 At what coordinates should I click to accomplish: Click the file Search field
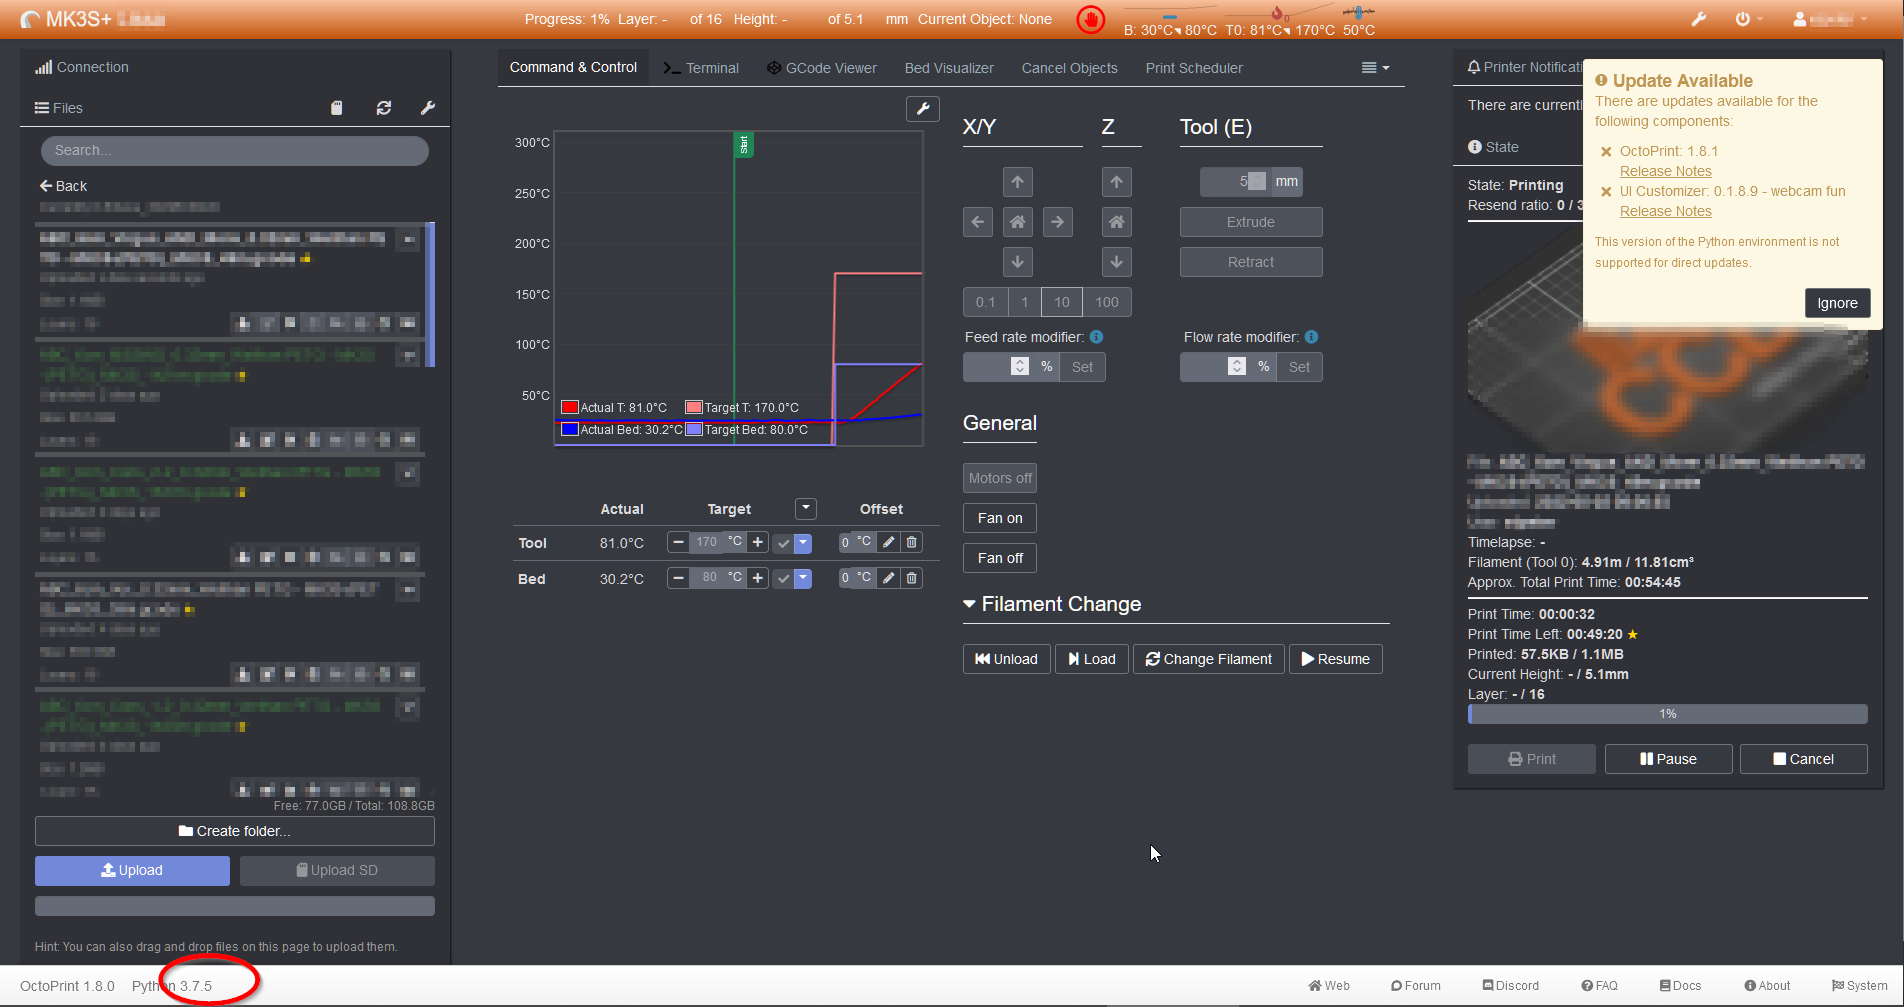click(x=235, y=150)
